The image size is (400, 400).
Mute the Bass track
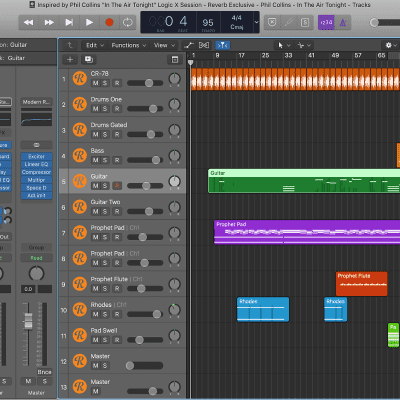click(x=96, y=160)
